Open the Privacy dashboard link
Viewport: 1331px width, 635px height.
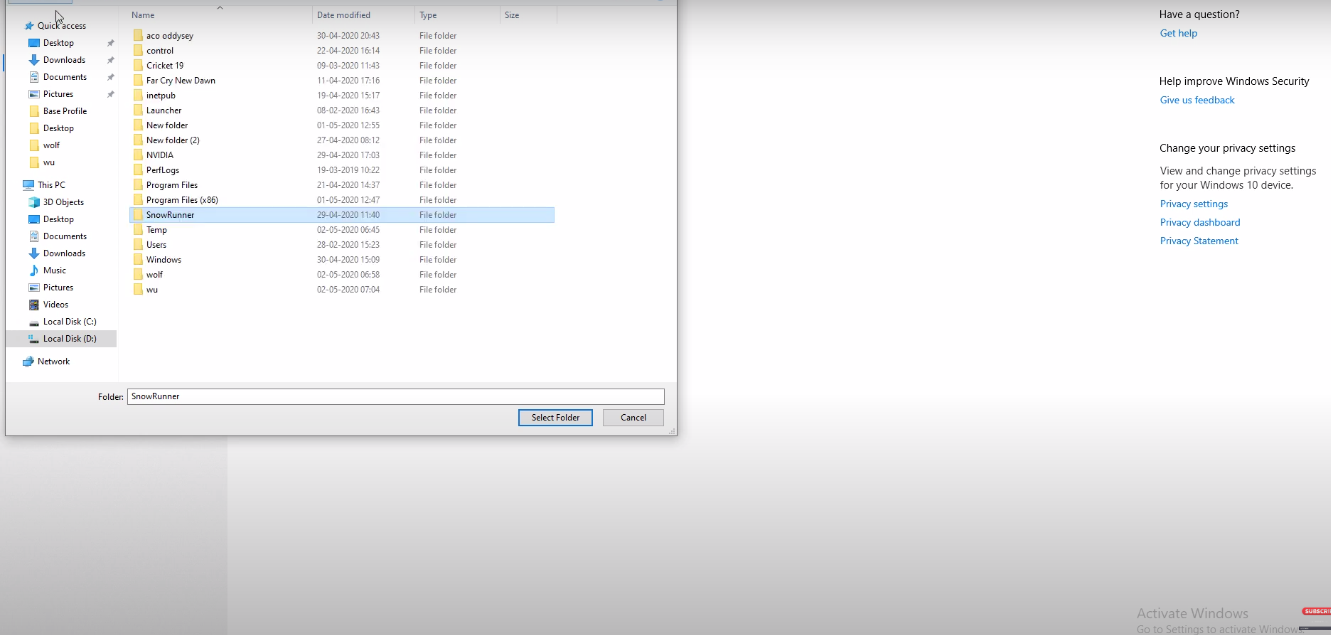[1199, 222]
